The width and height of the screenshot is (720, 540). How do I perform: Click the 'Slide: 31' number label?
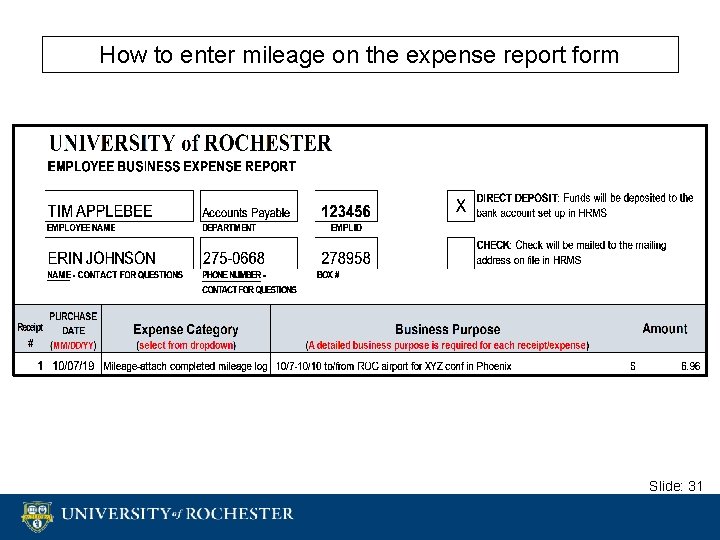click(676, 486)
